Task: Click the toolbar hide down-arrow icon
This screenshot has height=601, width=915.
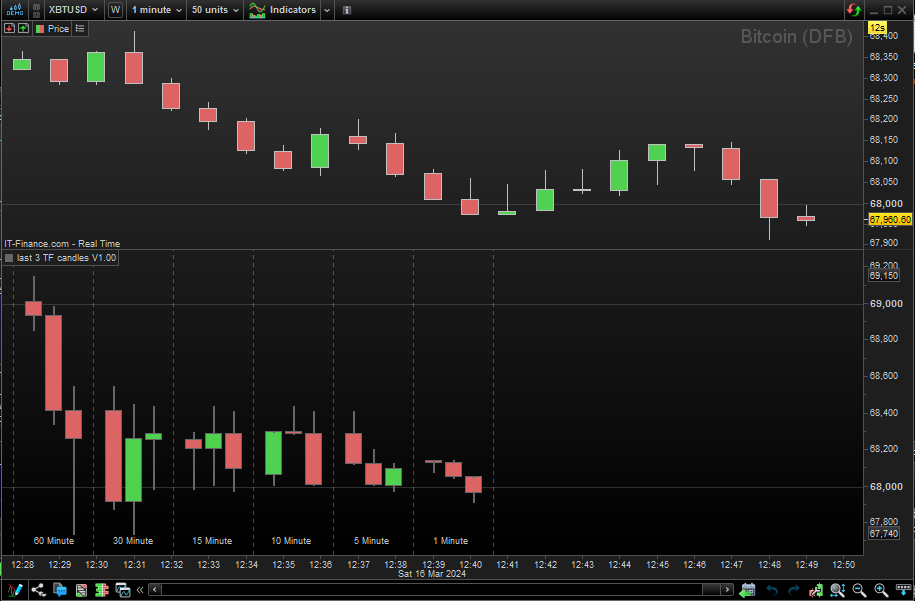Action: (x=903, y=590)
